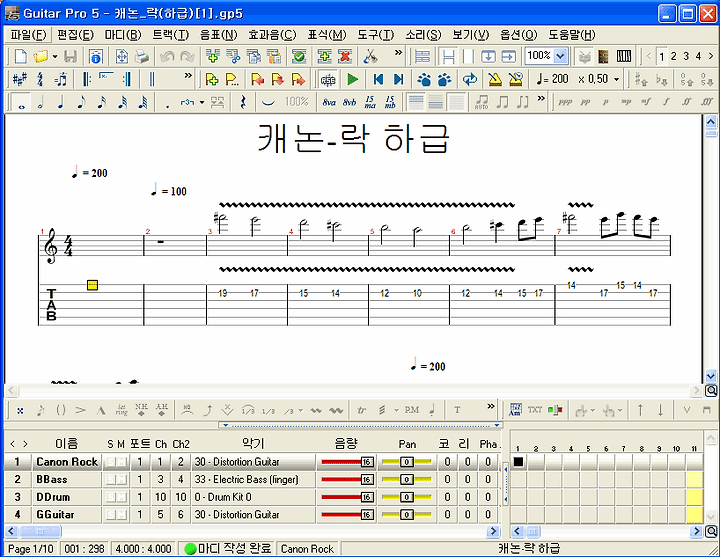The width and height of the screenshot is (720, 557).
Task: Set dynamic to mf
Action: (646, 102)
